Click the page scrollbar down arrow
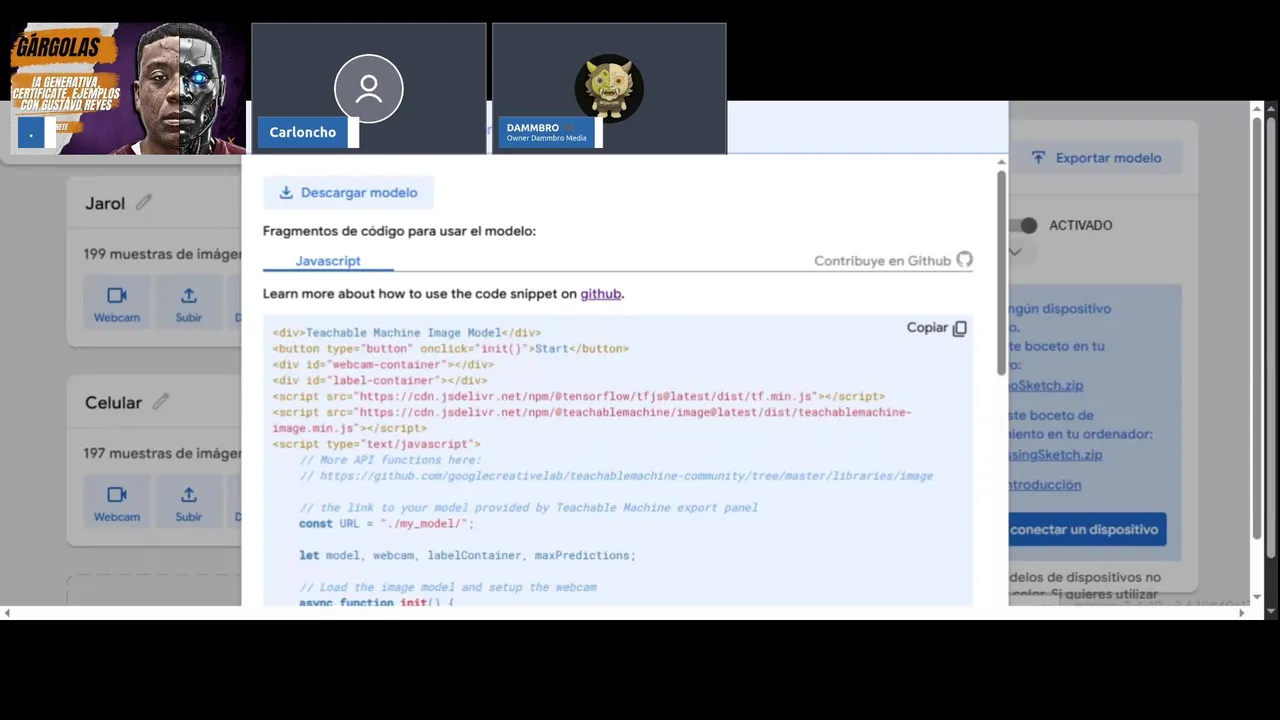The width and height of the screenshot is (1280, 720). click(x=1258, y=597)
